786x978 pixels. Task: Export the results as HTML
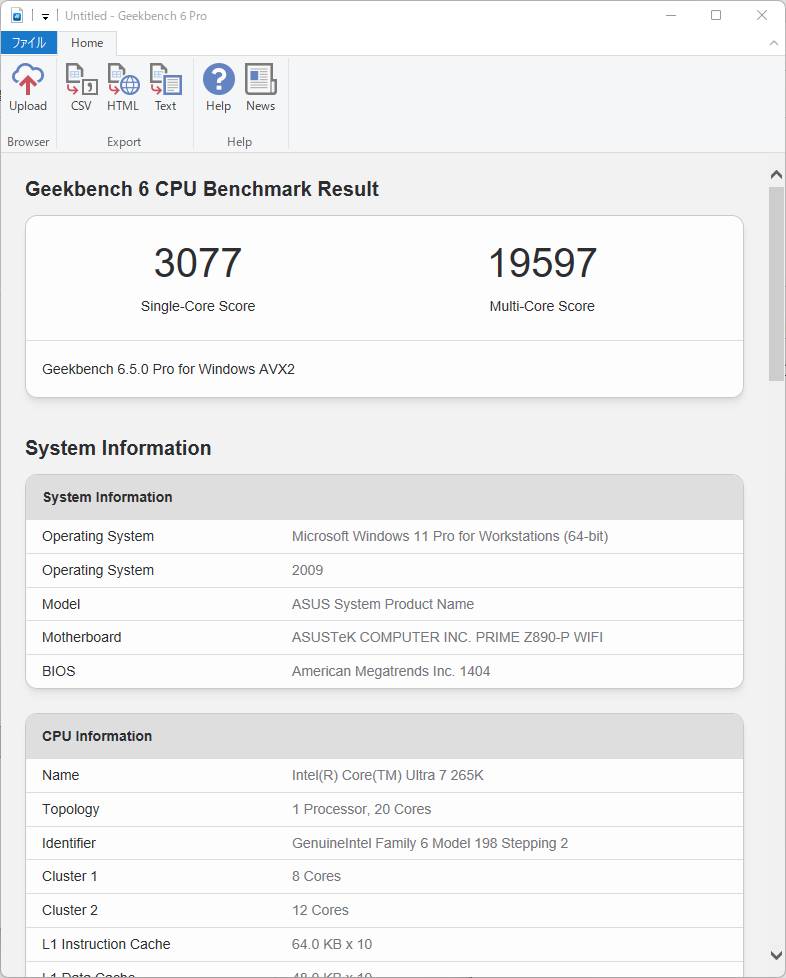click(x=123, y=88)
